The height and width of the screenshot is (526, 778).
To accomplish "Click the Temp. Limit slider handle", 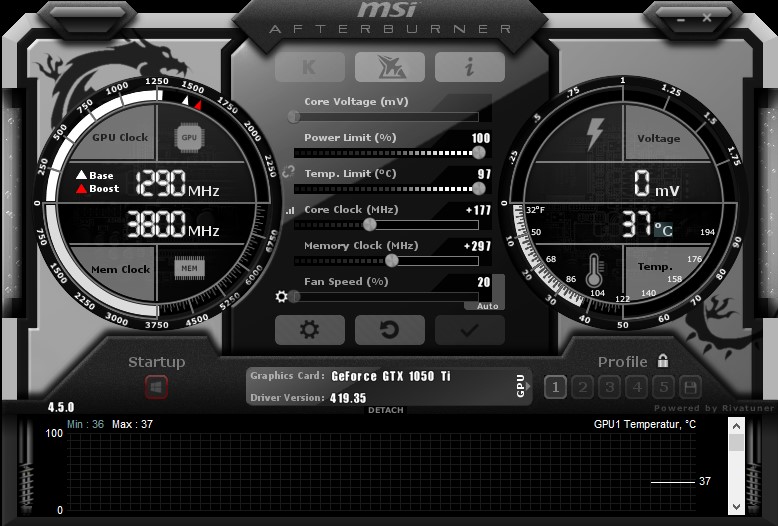I will [479, 189].
